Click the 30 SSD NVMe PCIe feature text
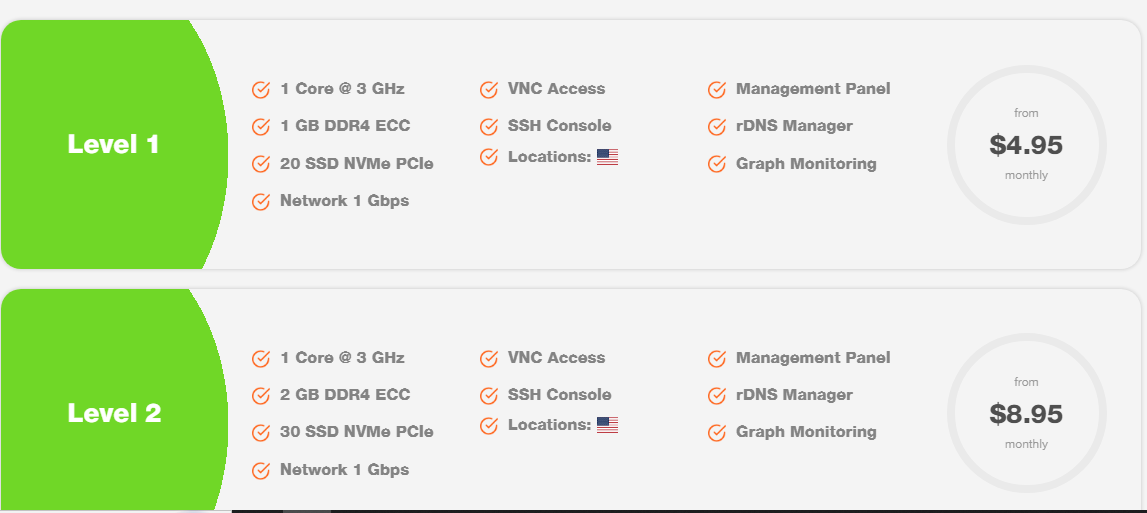This screenshot has width=1147, height=513. point(356,432)
